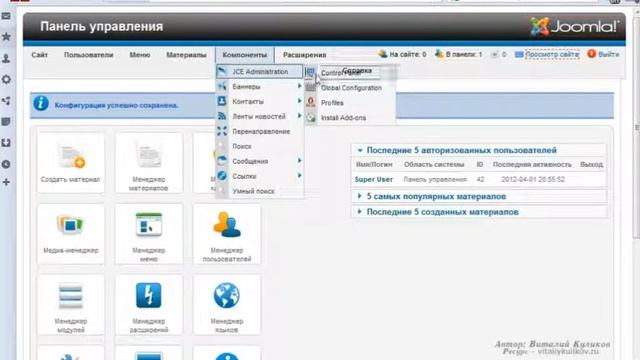Collapse Последние 5 авторизованных пользователей panel
This screenshot has height=360, width=640.
click(360, 150)
